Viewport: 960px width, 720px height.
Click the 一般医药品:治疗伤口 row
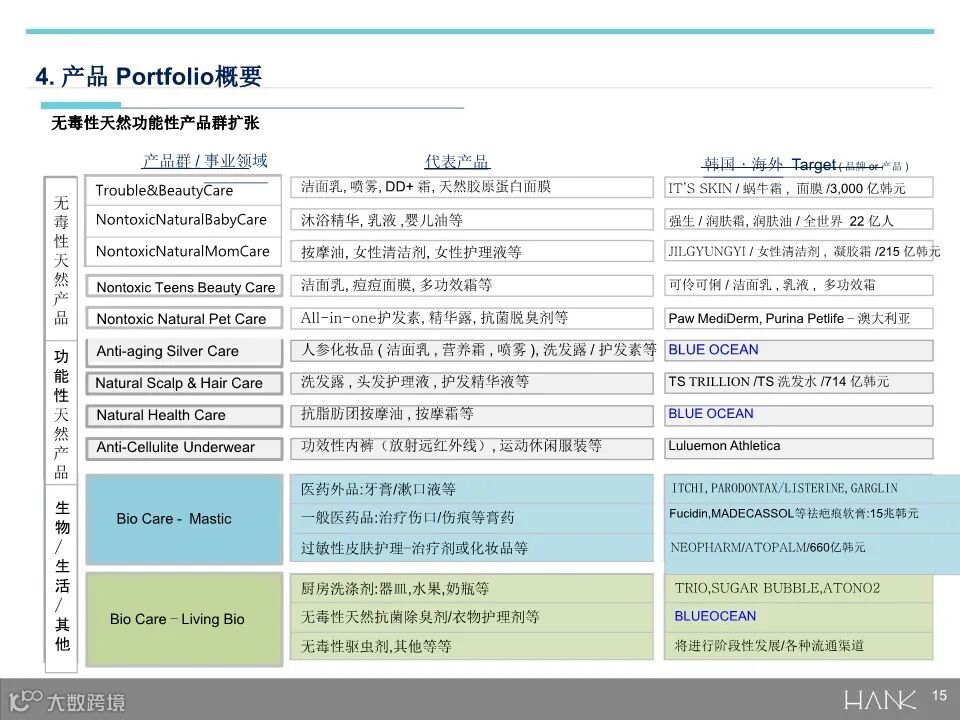(x=471, y=518)
